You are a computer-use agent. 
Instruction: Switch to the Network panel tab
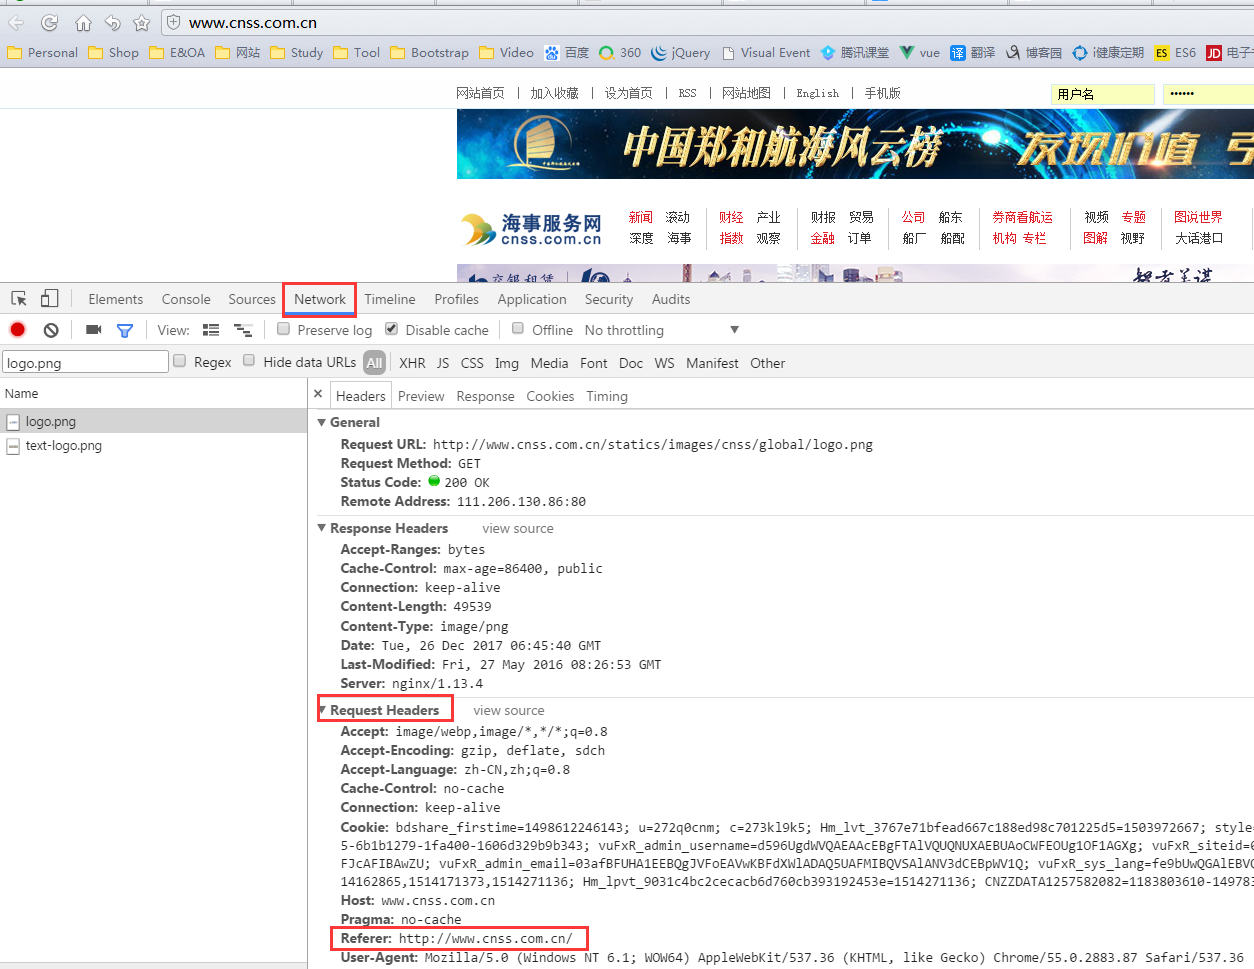pyautogui.click(x=320, y=299)
